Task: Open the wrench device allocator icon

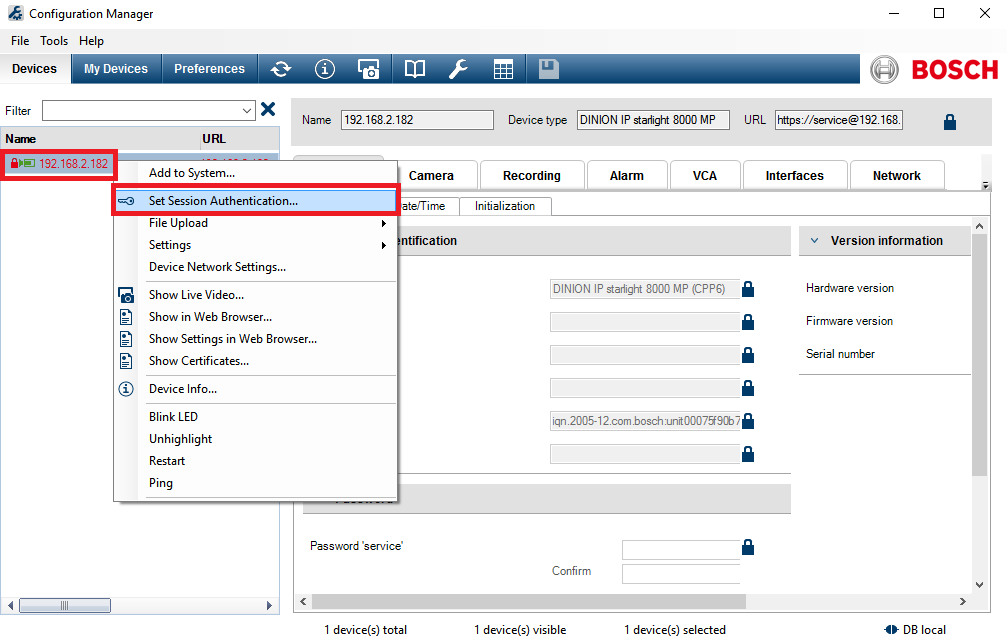Action: pos(458,69)
